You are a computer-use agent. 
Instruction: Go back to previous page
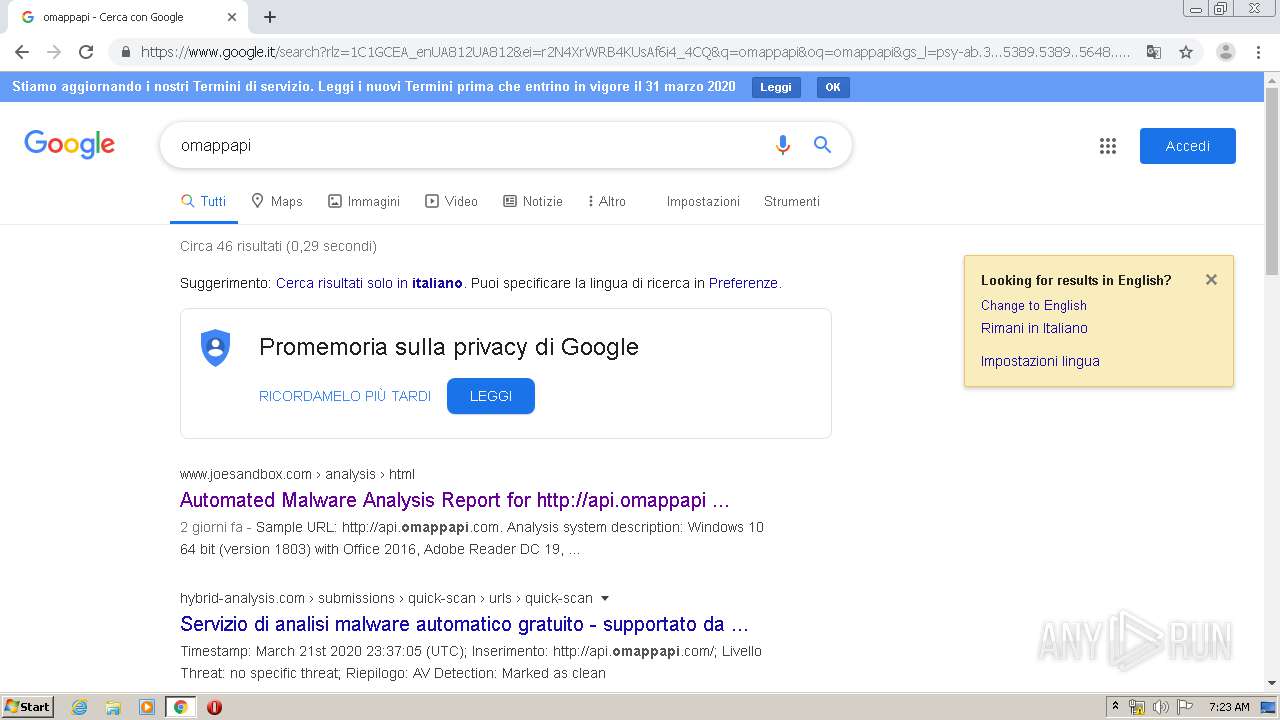pyautogui.click(x=22, y=52)
